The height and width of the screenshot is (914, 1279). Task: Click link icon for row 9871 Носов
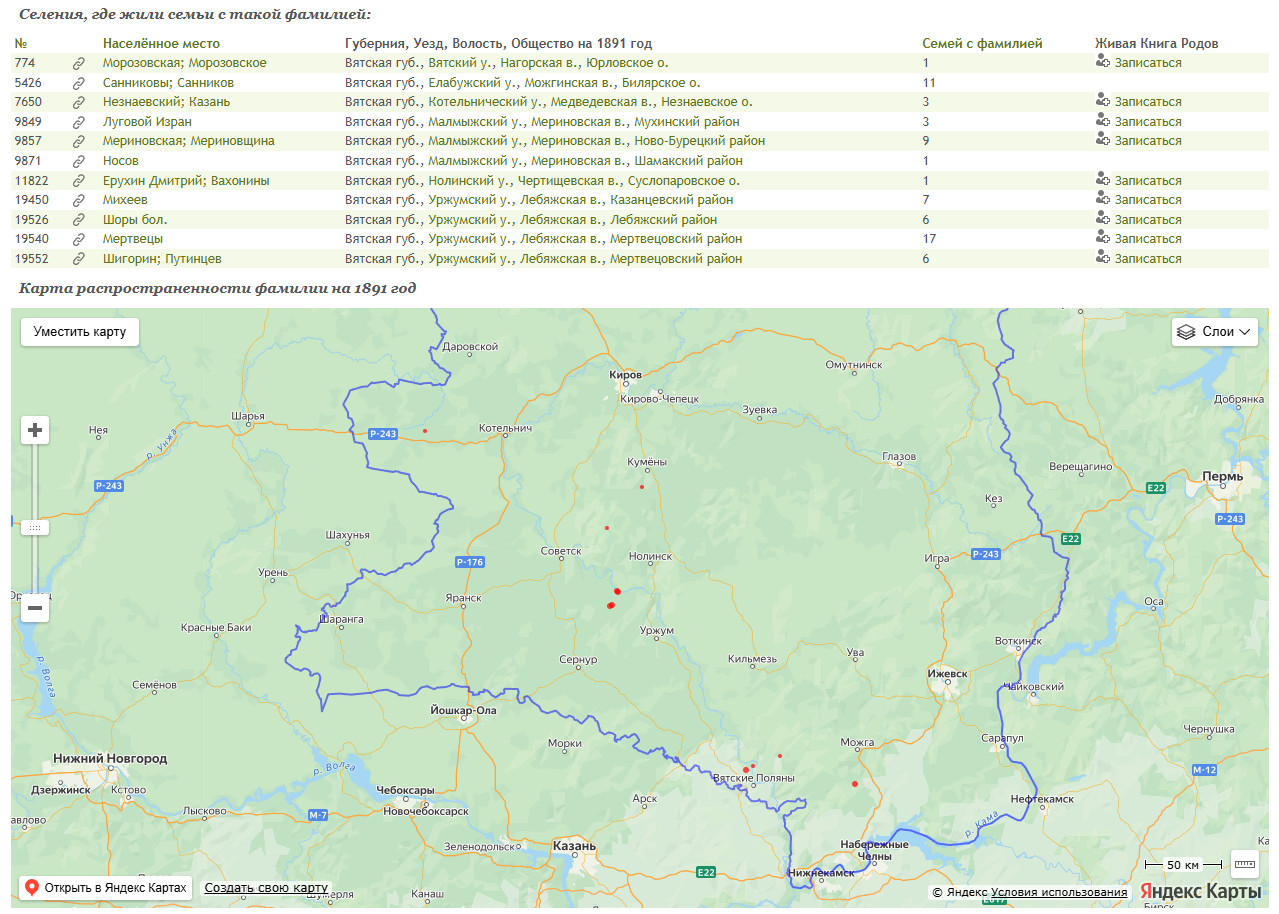pyautogui.click(x=79, y=161)
